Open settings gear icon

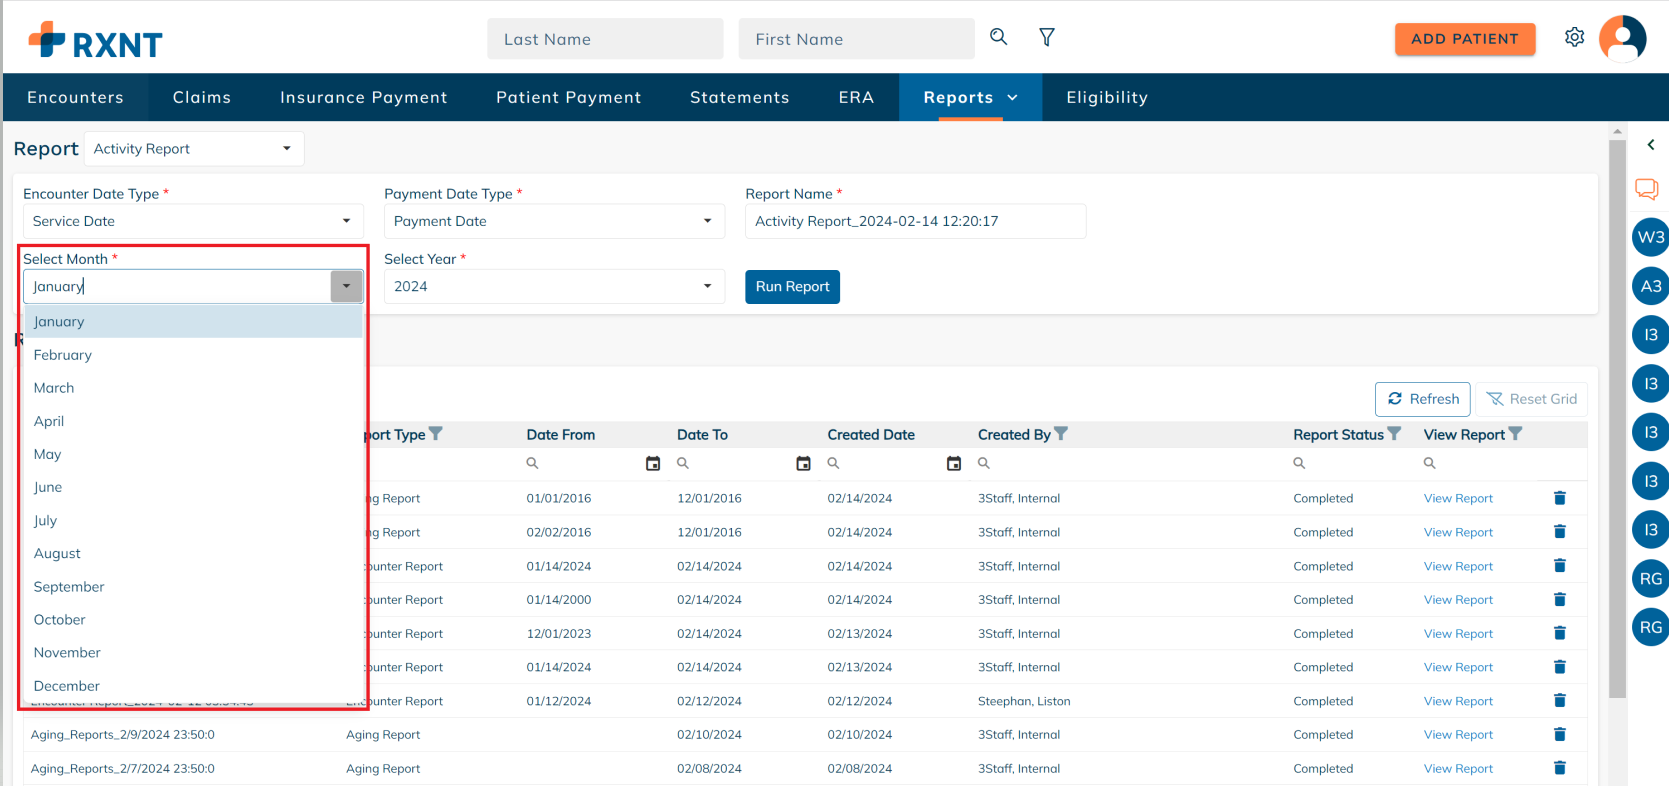point(1574,38)
